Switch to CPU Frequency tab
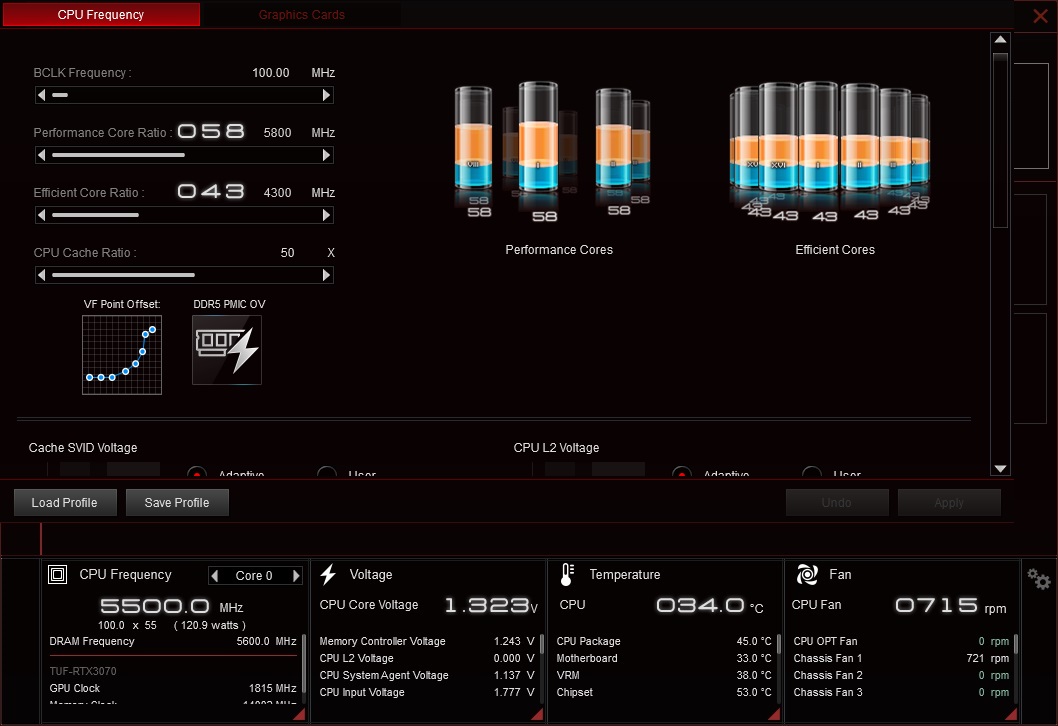Screen dimensions: 1058x726 coord(101,15)
